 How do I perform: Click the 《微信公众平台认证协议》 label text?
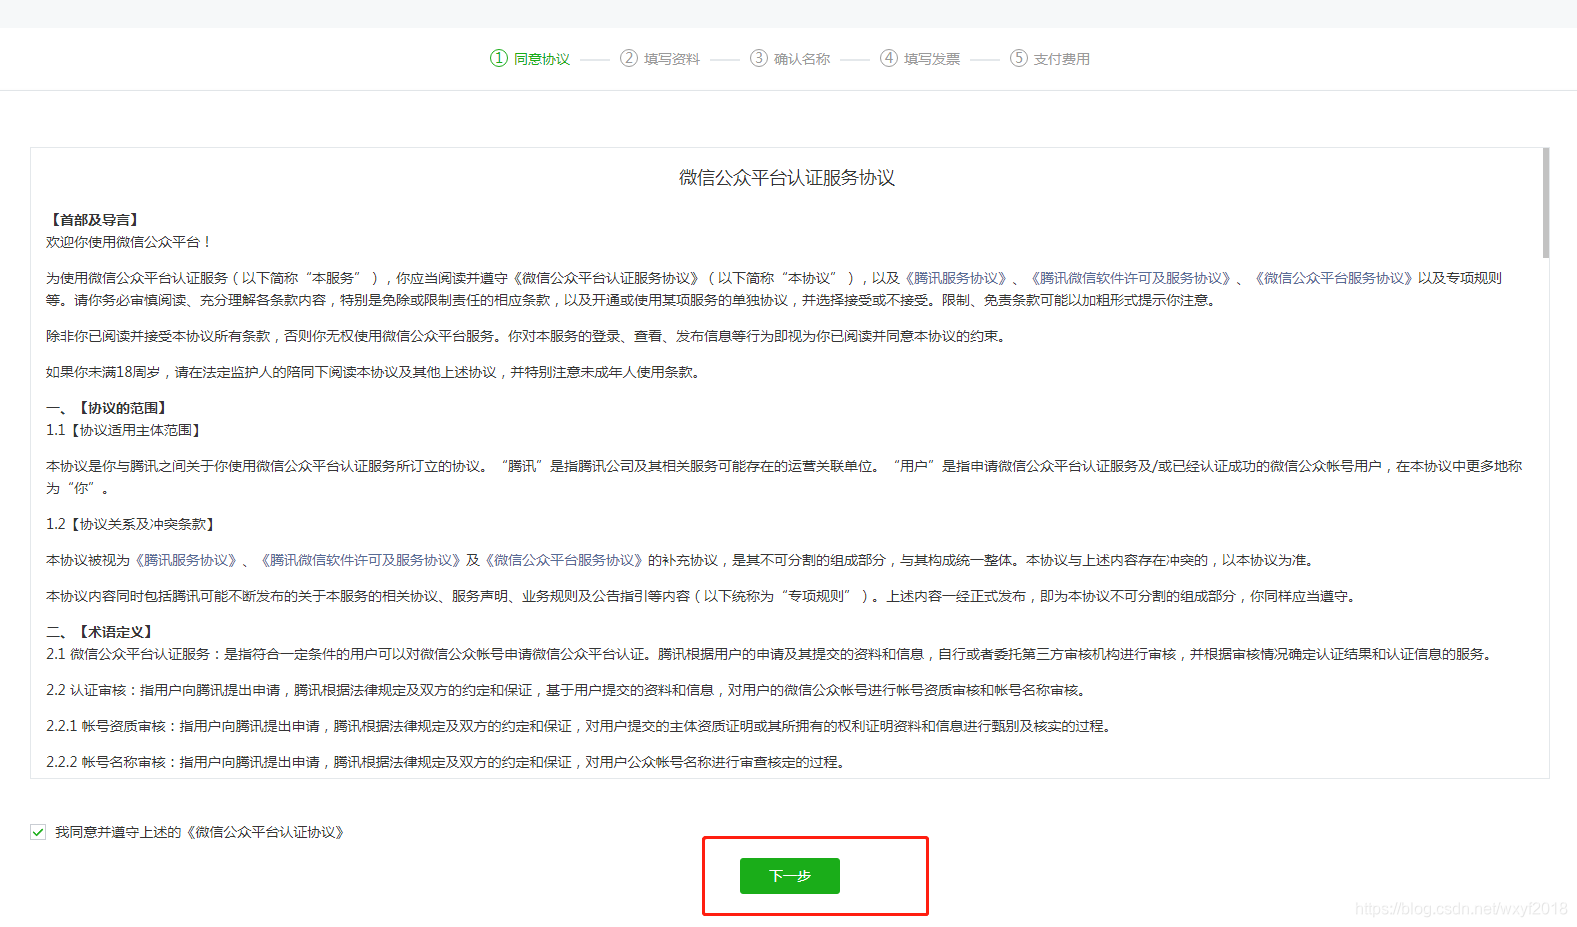266,832
